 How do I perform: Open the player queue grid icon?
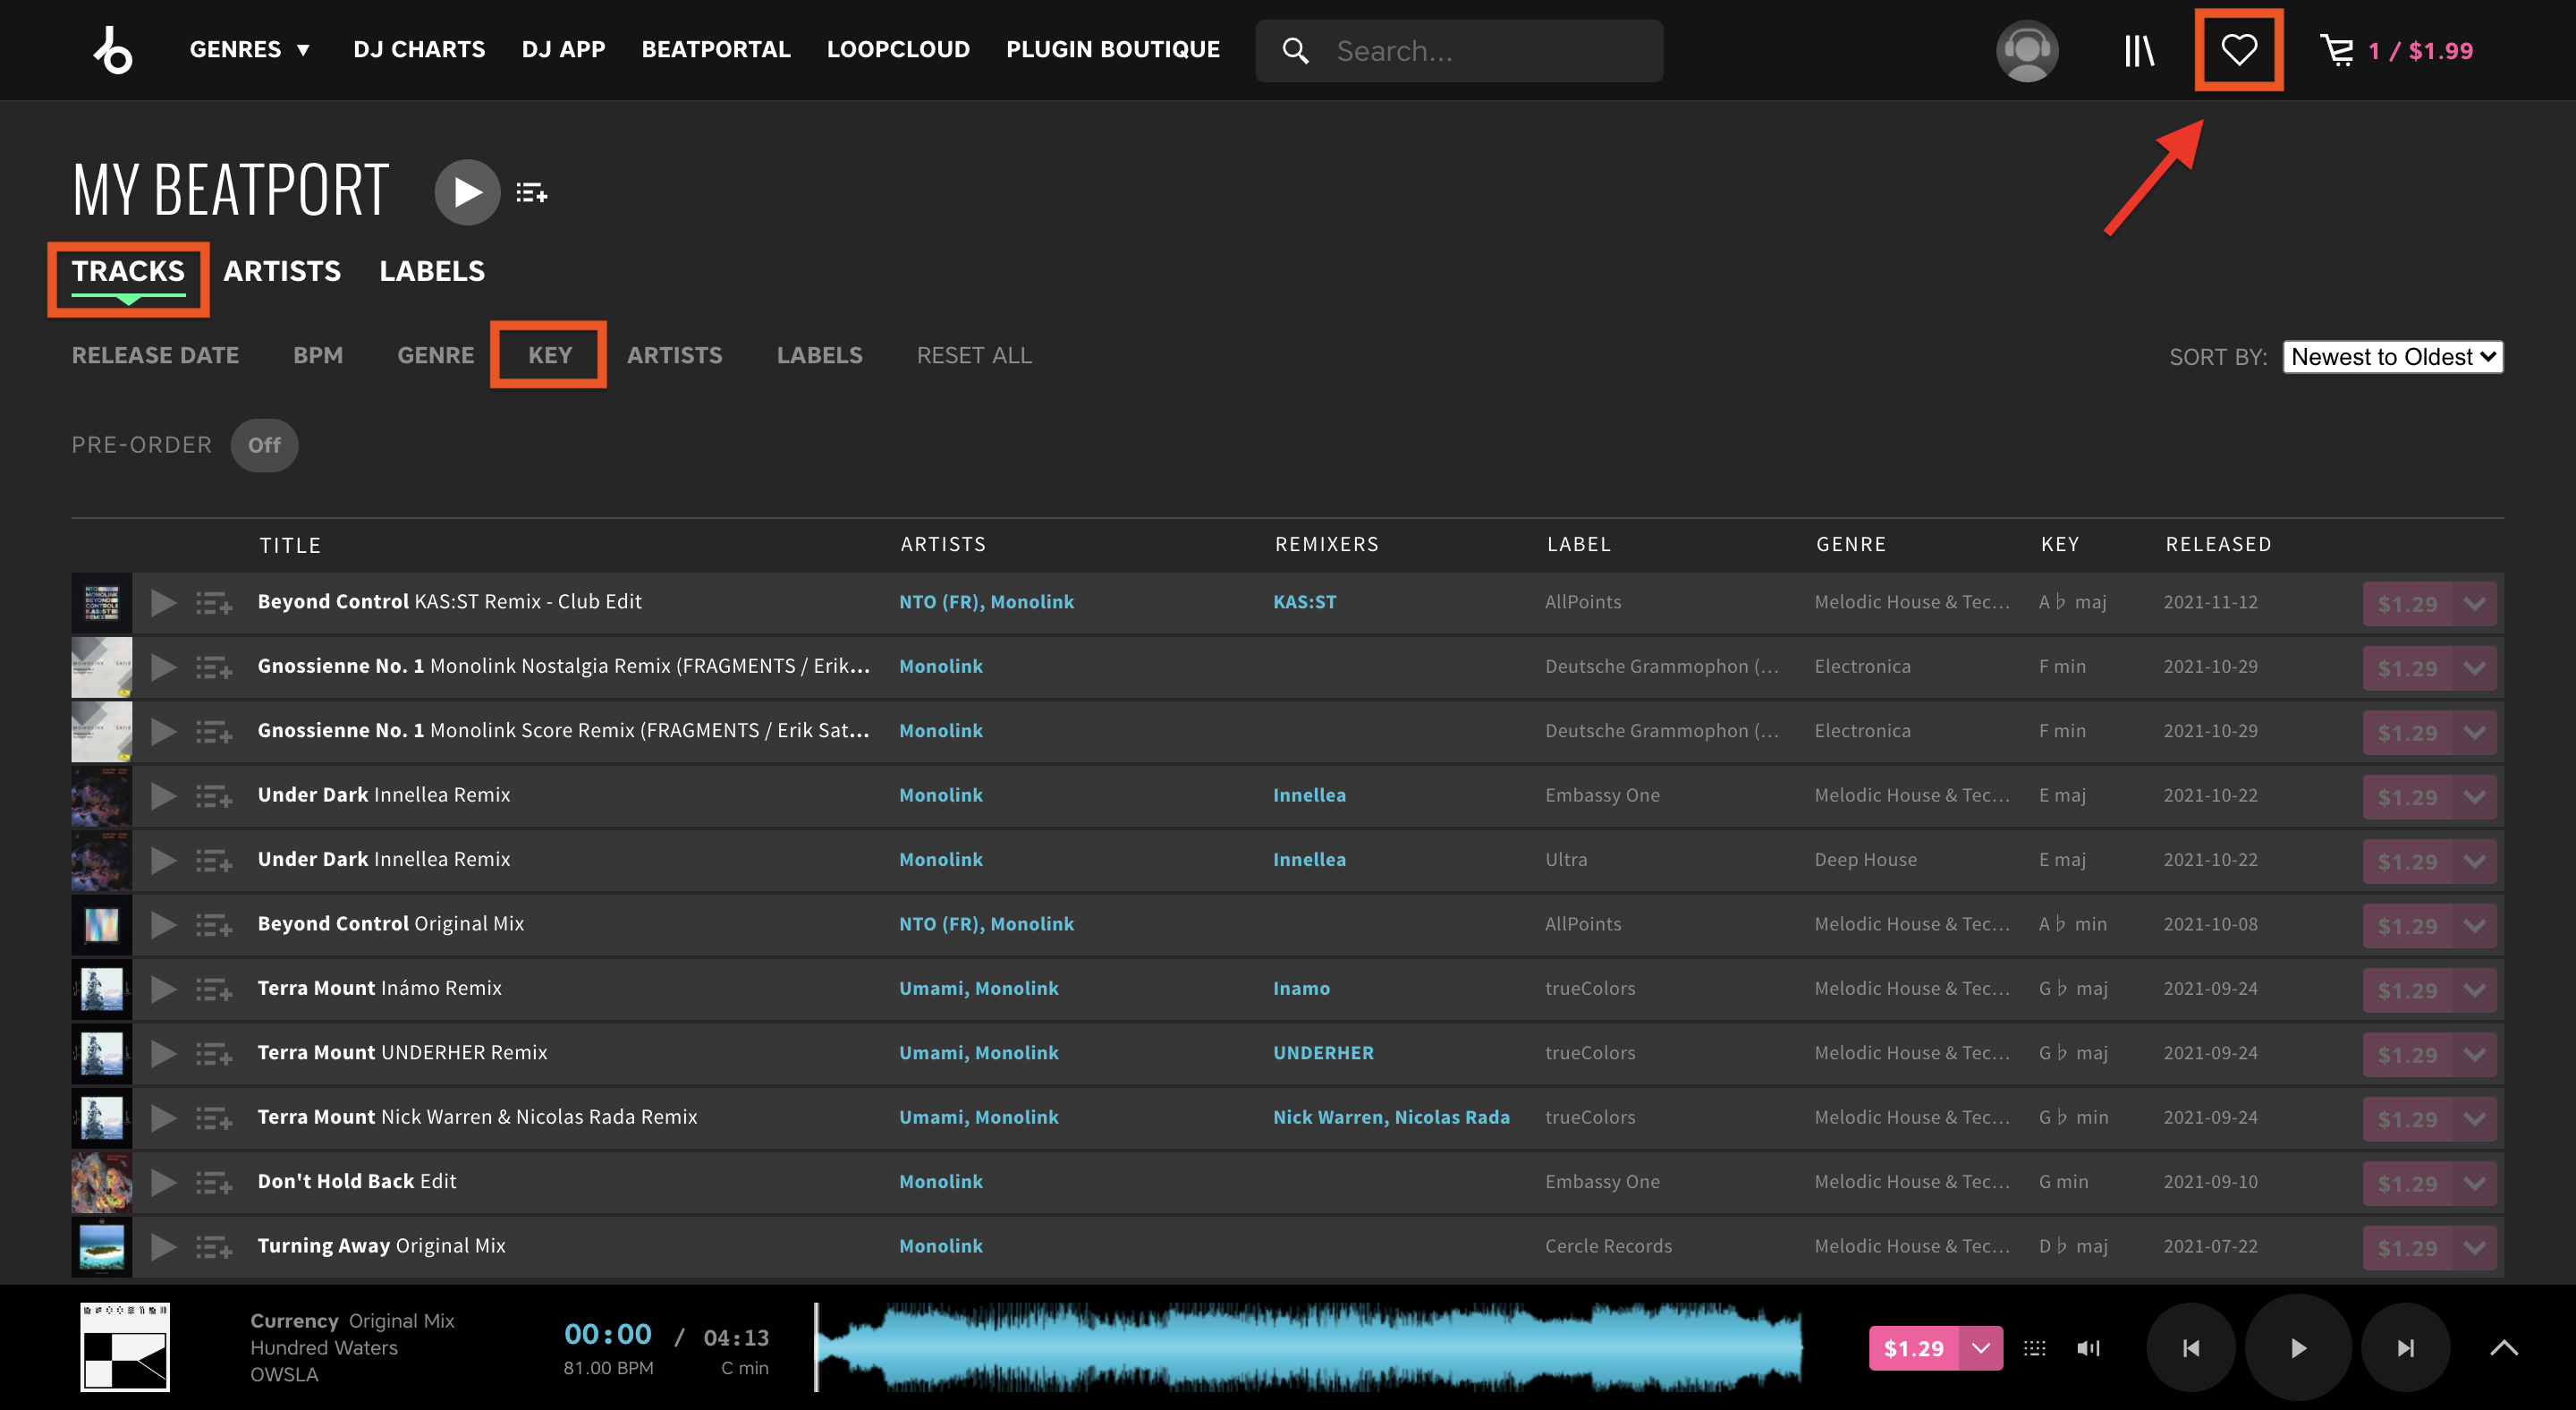[2035, 1348]
